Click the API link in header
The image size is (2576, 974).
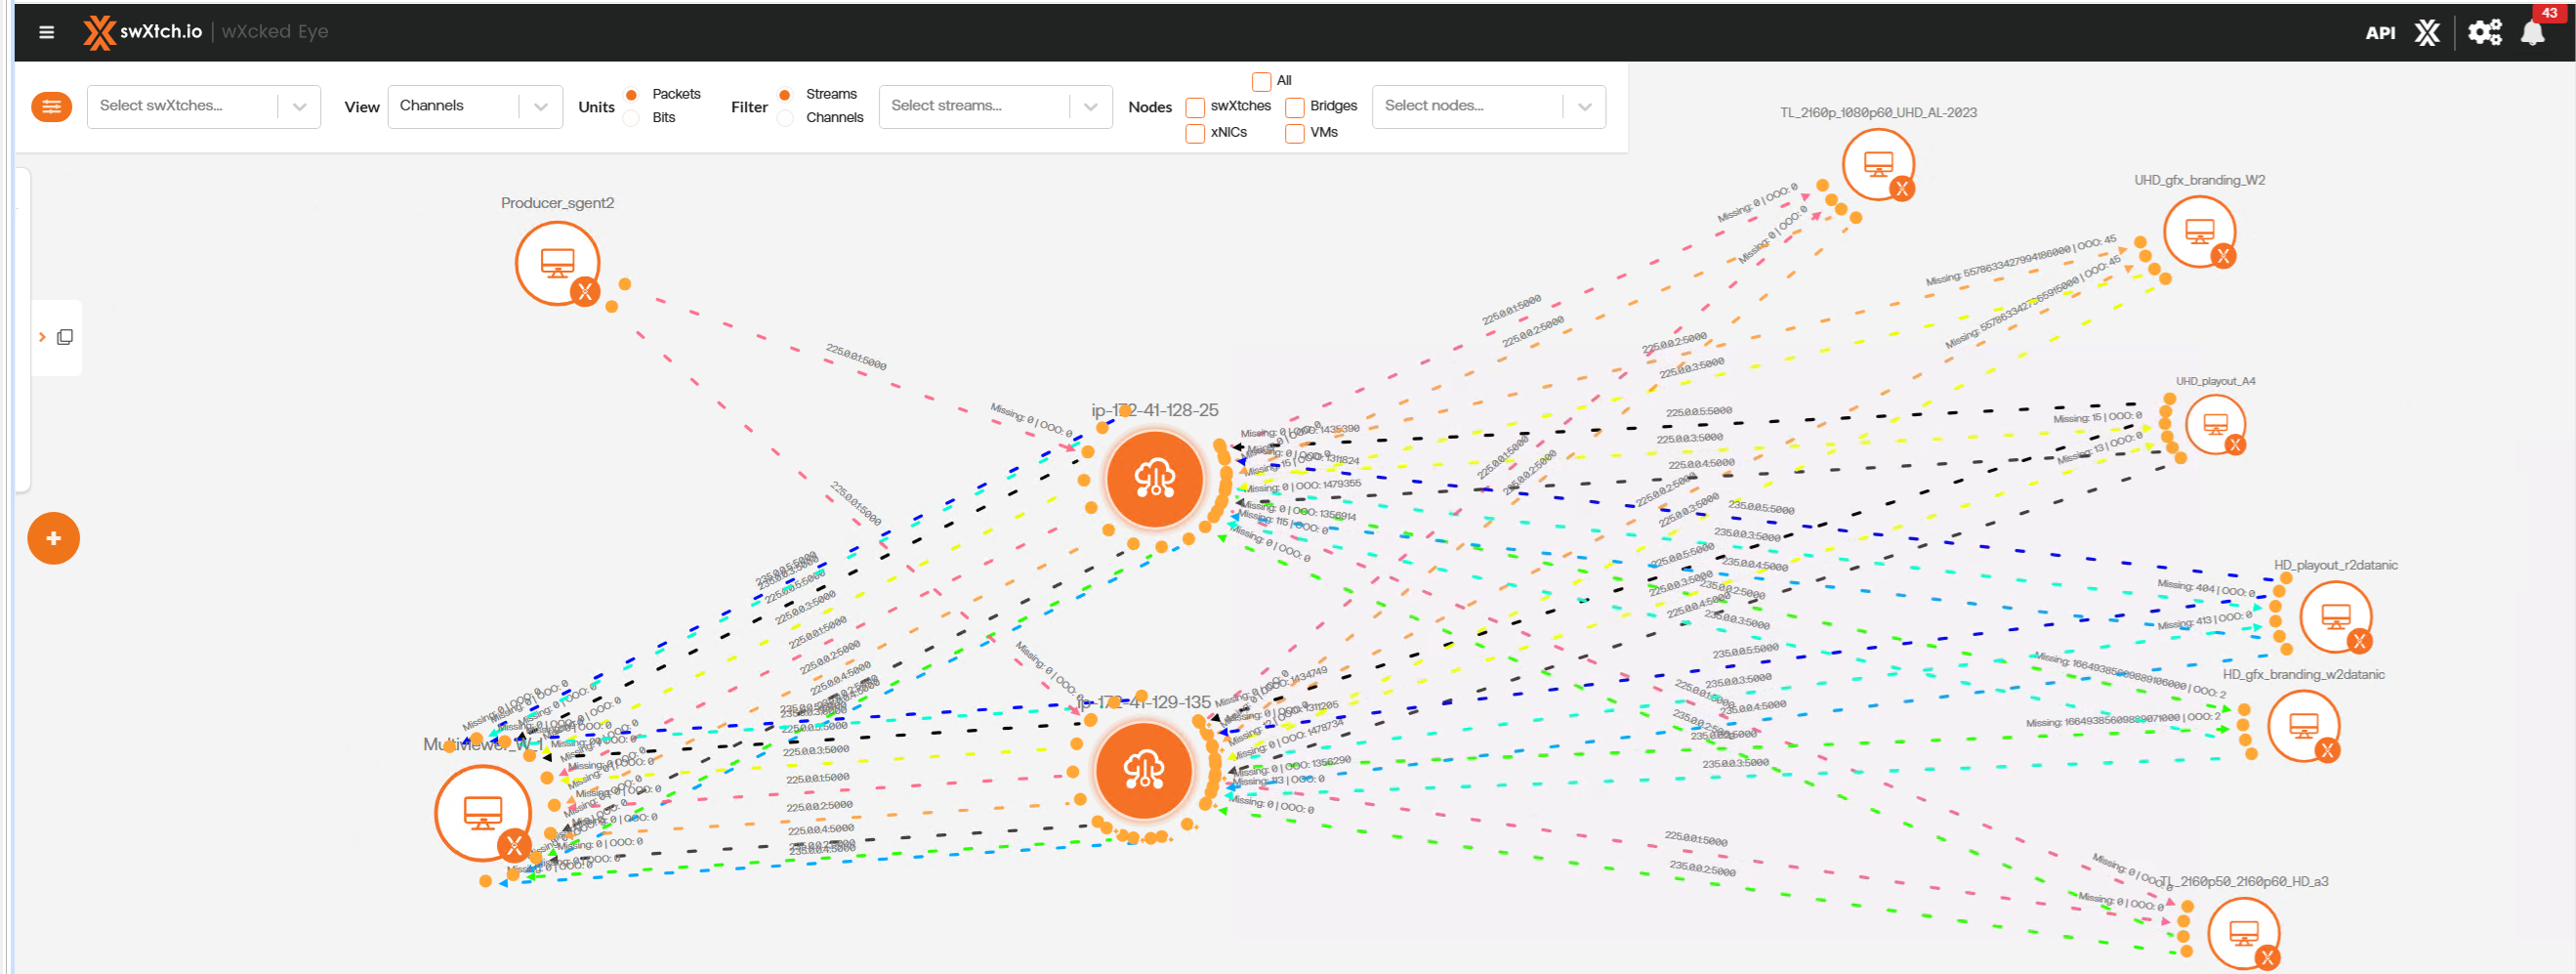click(2379, 33)
